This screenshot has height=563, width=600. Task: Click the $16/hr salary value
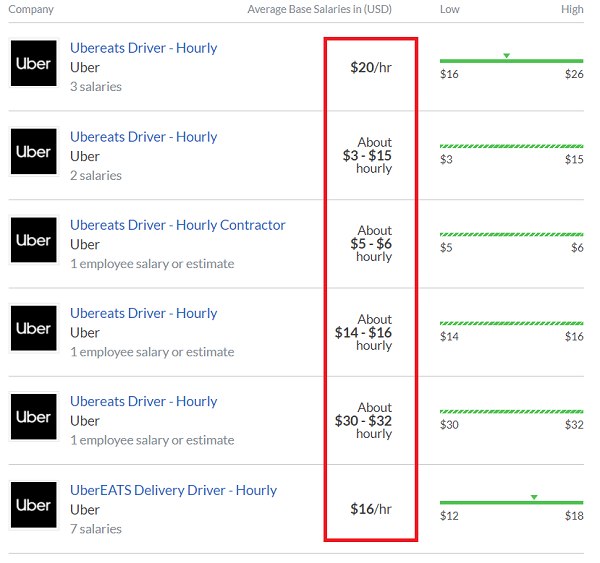pos(371,509)
